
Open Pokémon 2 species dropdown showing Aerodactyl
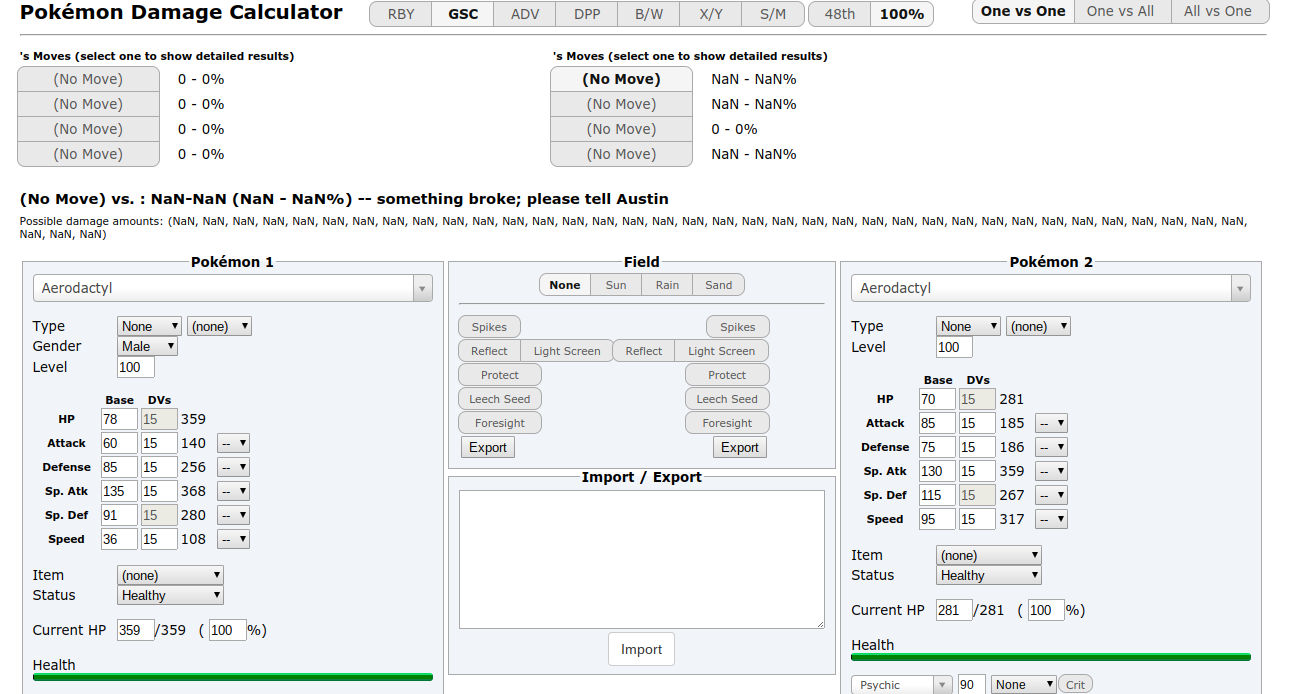click(1051, 288)
